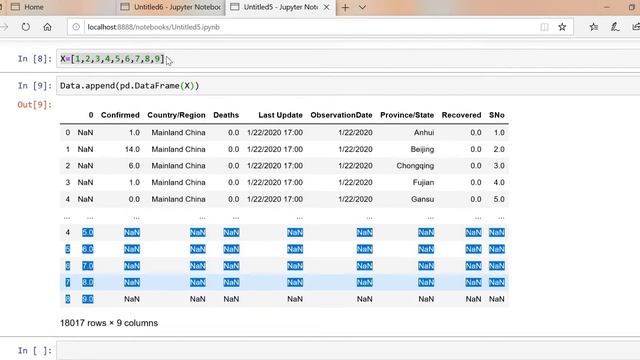Click the empty input cell at bottom
This screenshot has height=360, width=640.
(348, 350)
